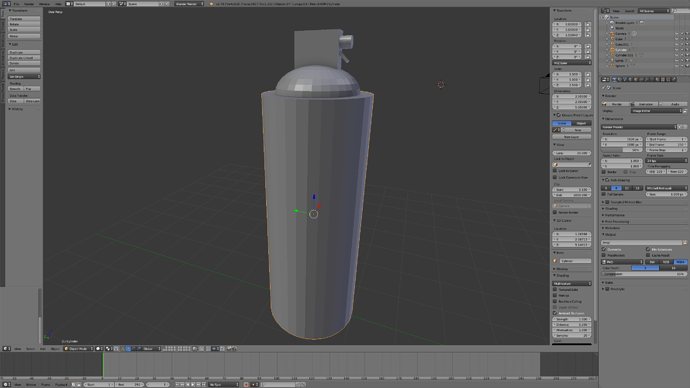The width and height of the screenshot is (690, 388).
Task: Click the Flat shading button
Action: point(32,88)
